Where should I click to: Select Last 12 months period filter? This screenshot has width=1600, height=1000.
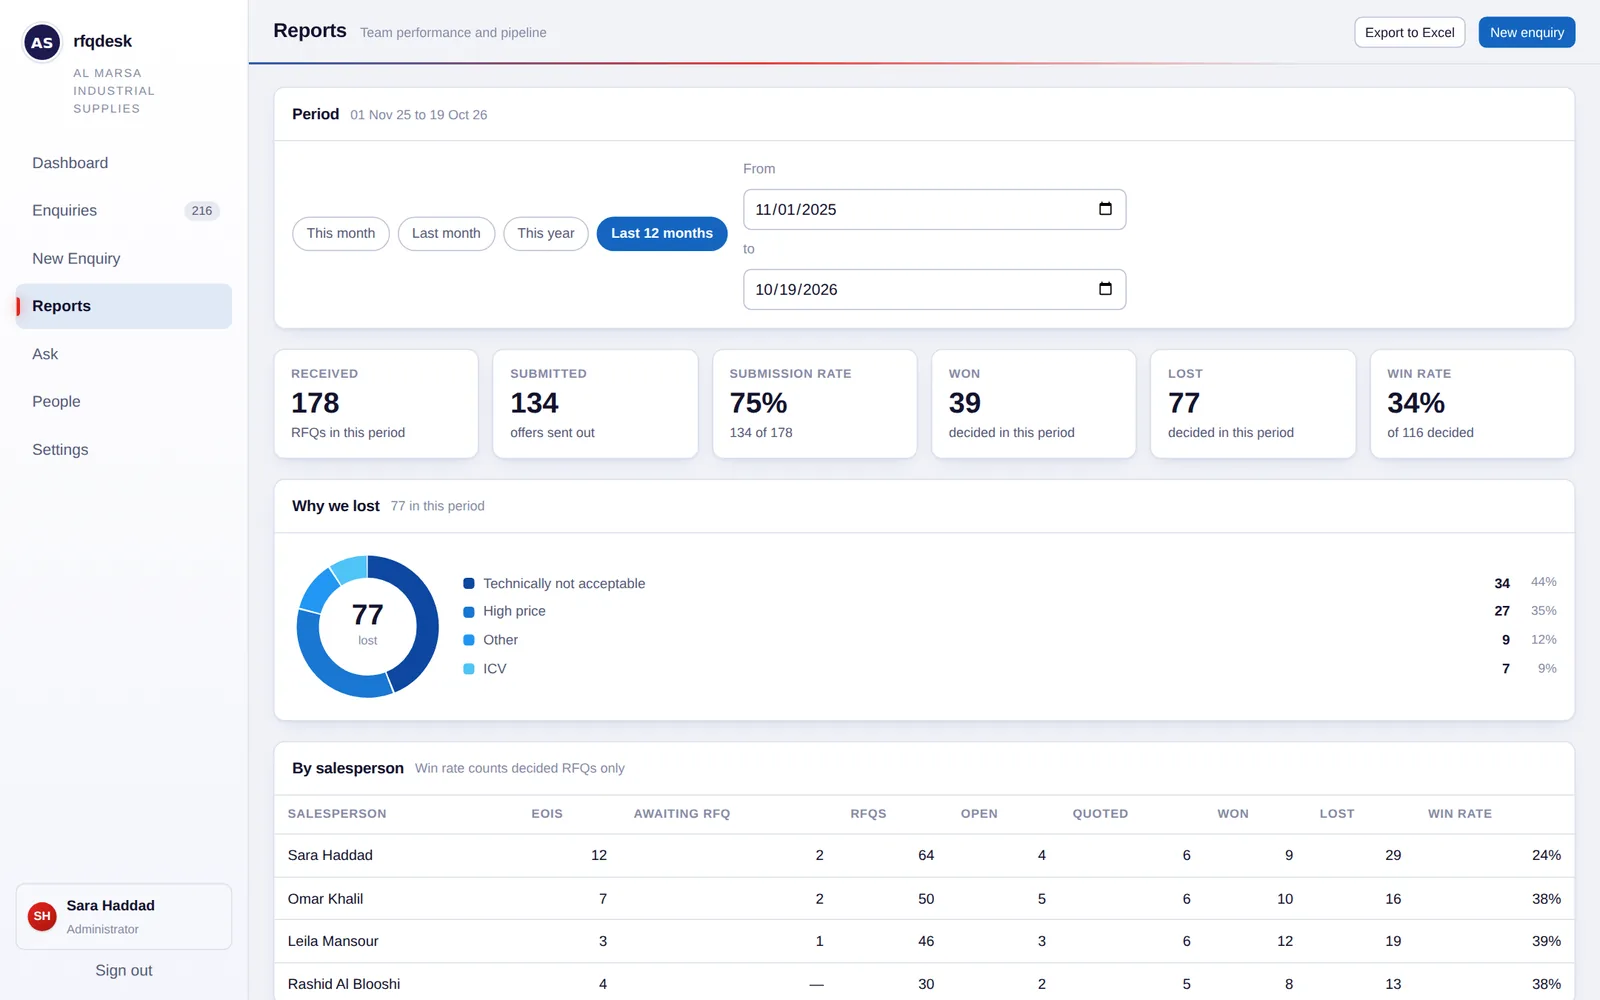662,233
